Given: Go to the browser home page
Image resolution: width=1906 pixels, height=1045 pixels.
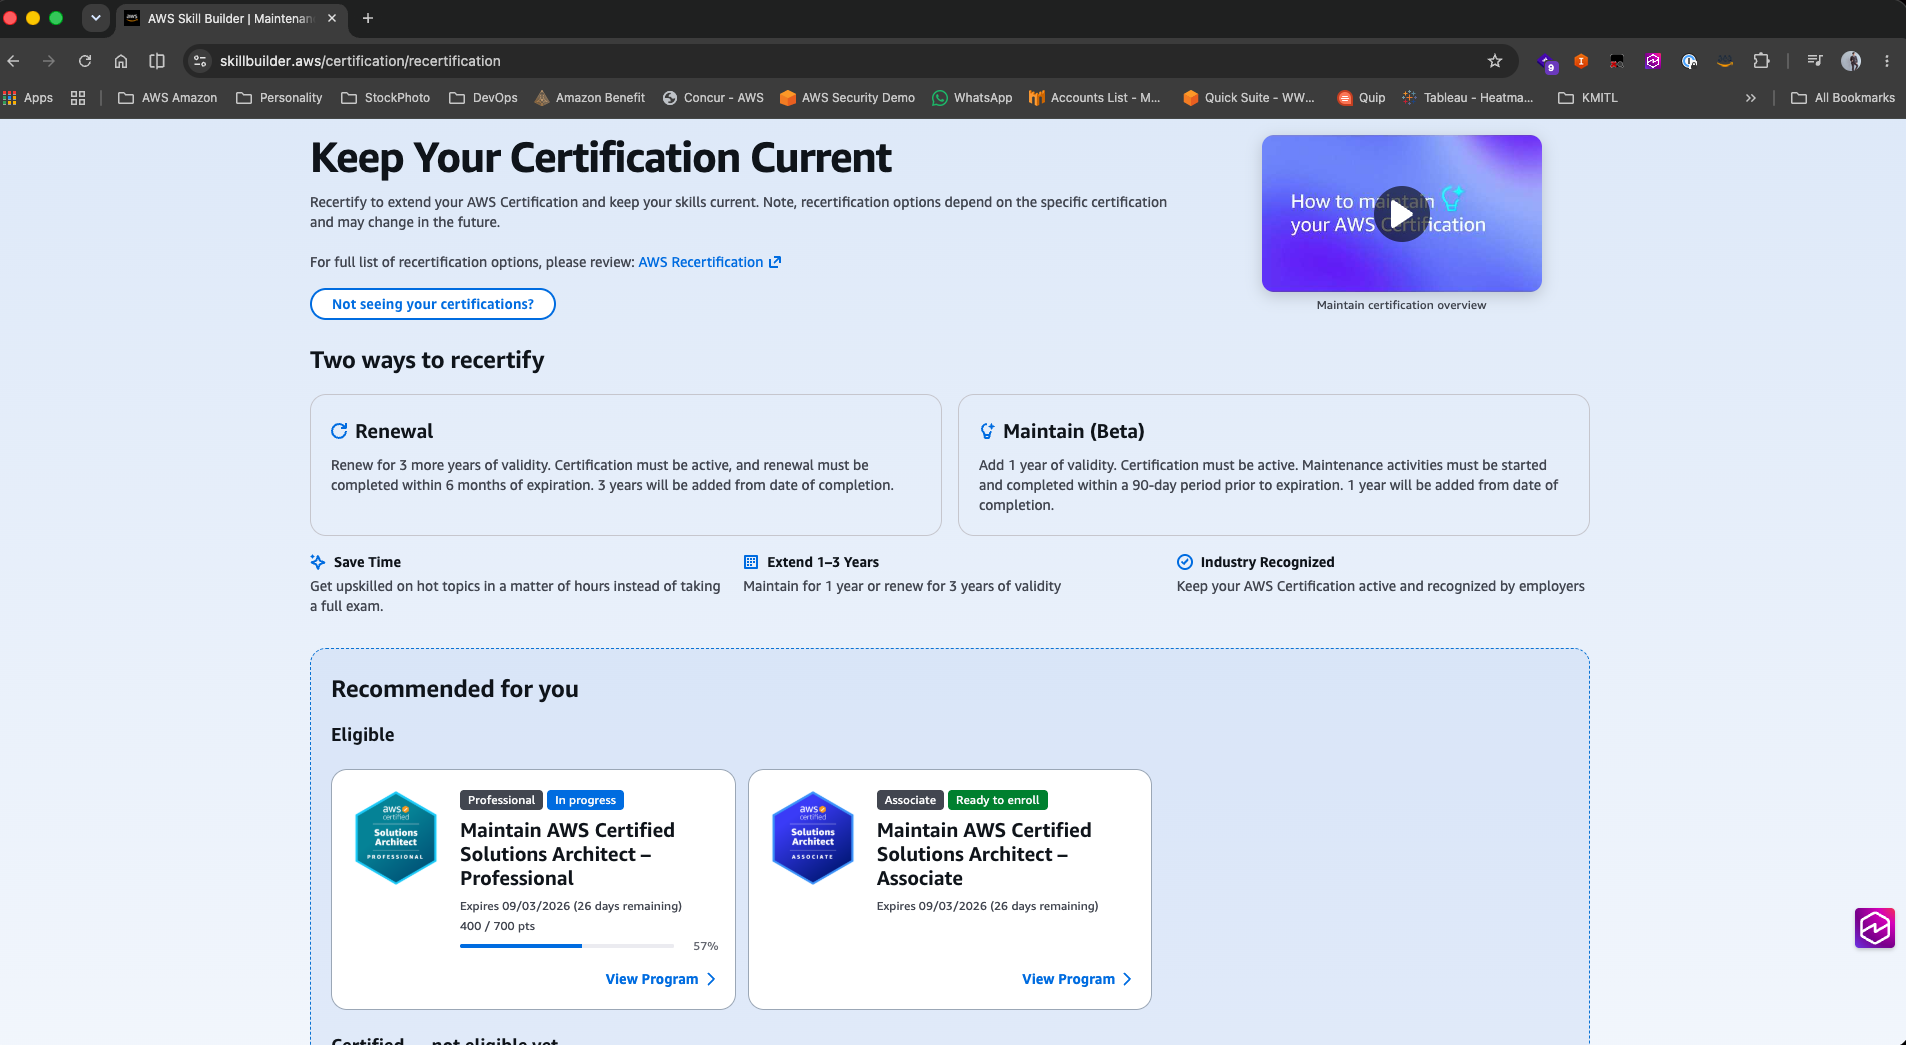Looking at the screenshot, I should (121, 61).
